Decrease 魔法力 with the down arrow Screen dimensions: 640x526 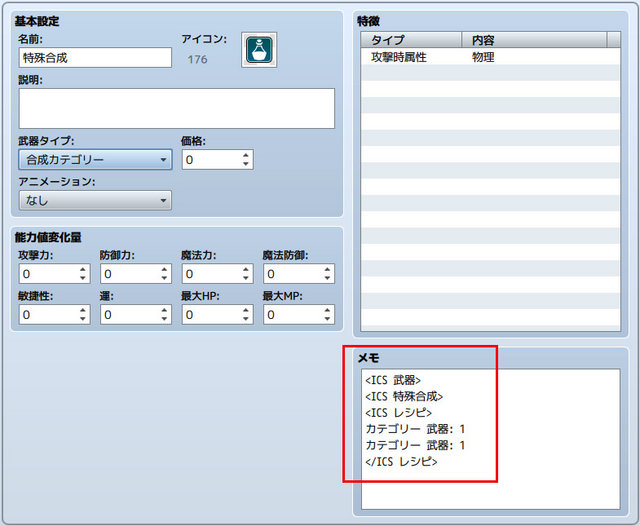pyautogui.click(x=246, y=278)
